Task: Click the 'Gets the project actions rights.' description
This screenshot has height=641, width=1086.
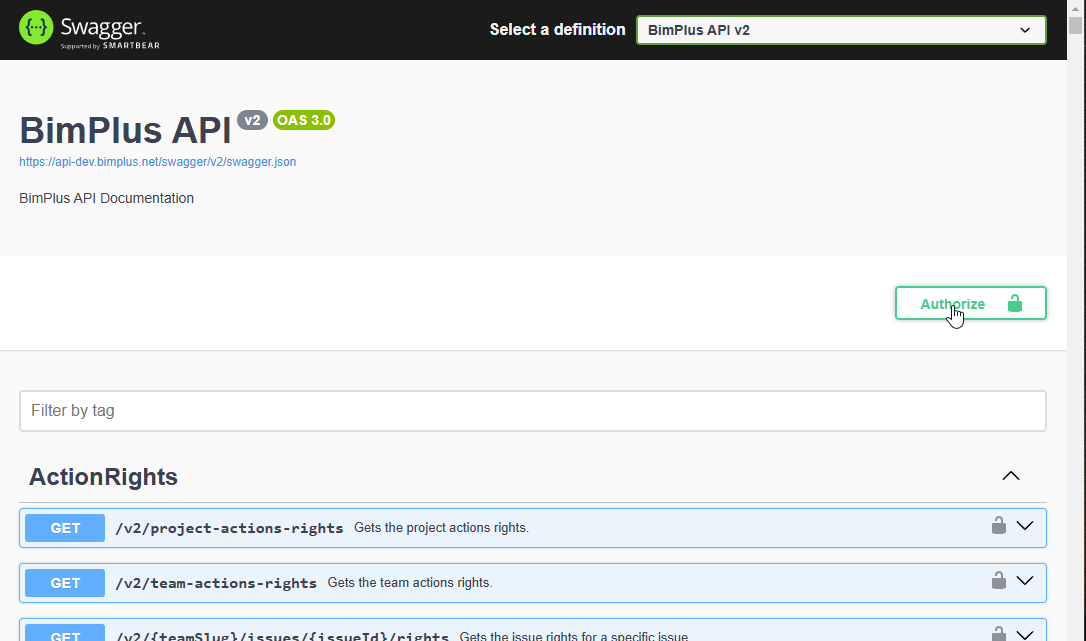Action: [x=441, y=528]
